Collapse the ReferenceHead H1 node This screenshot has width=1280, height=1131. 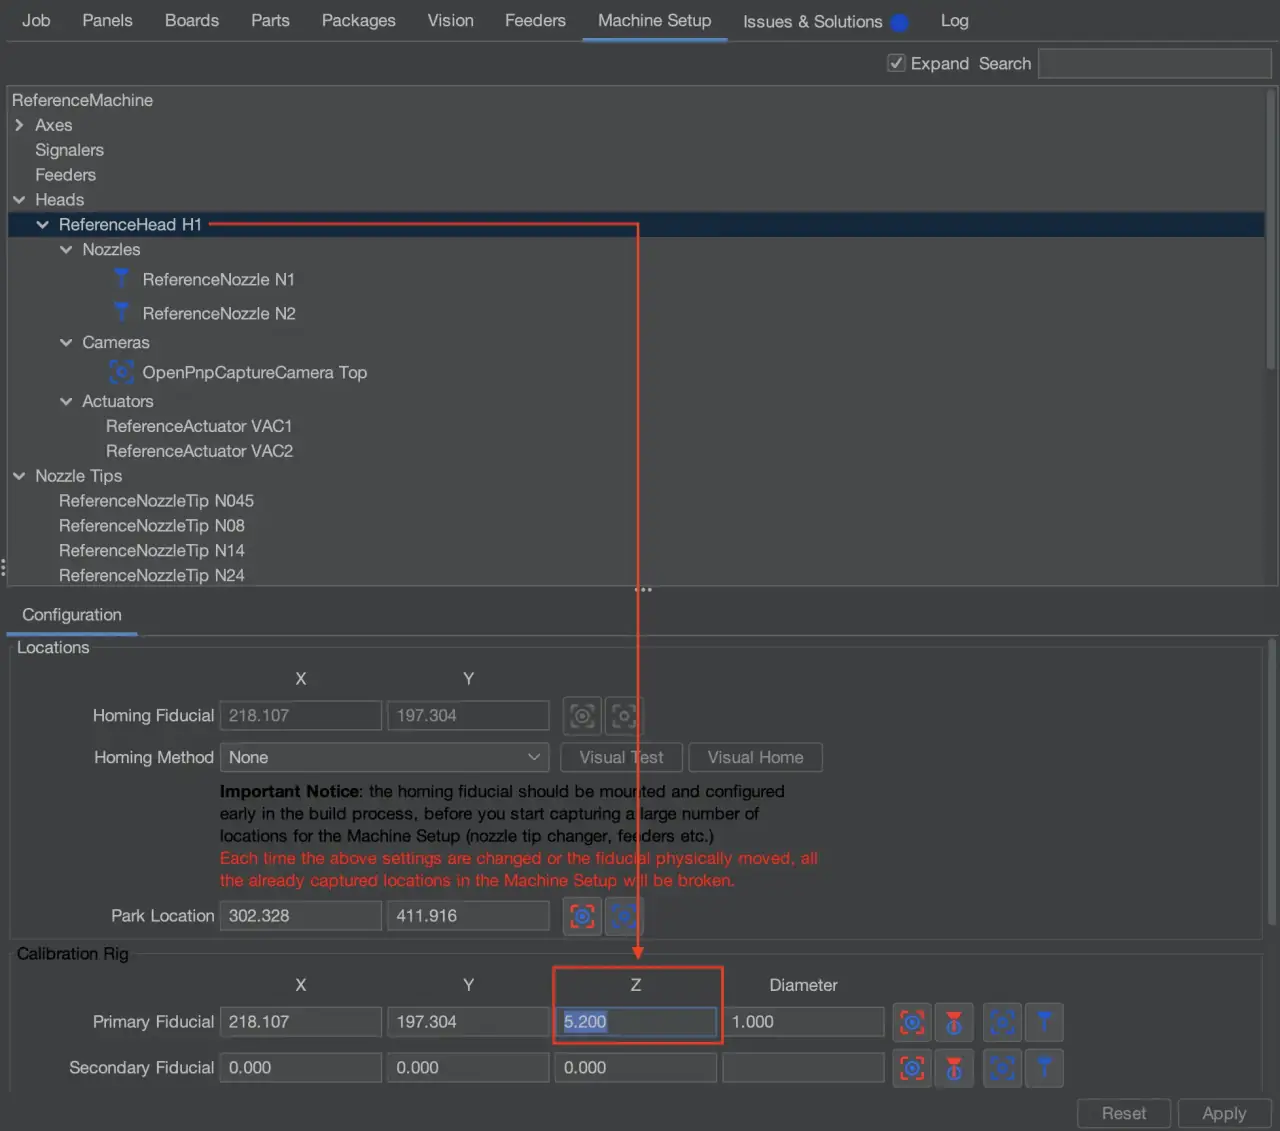click(42, 225)
